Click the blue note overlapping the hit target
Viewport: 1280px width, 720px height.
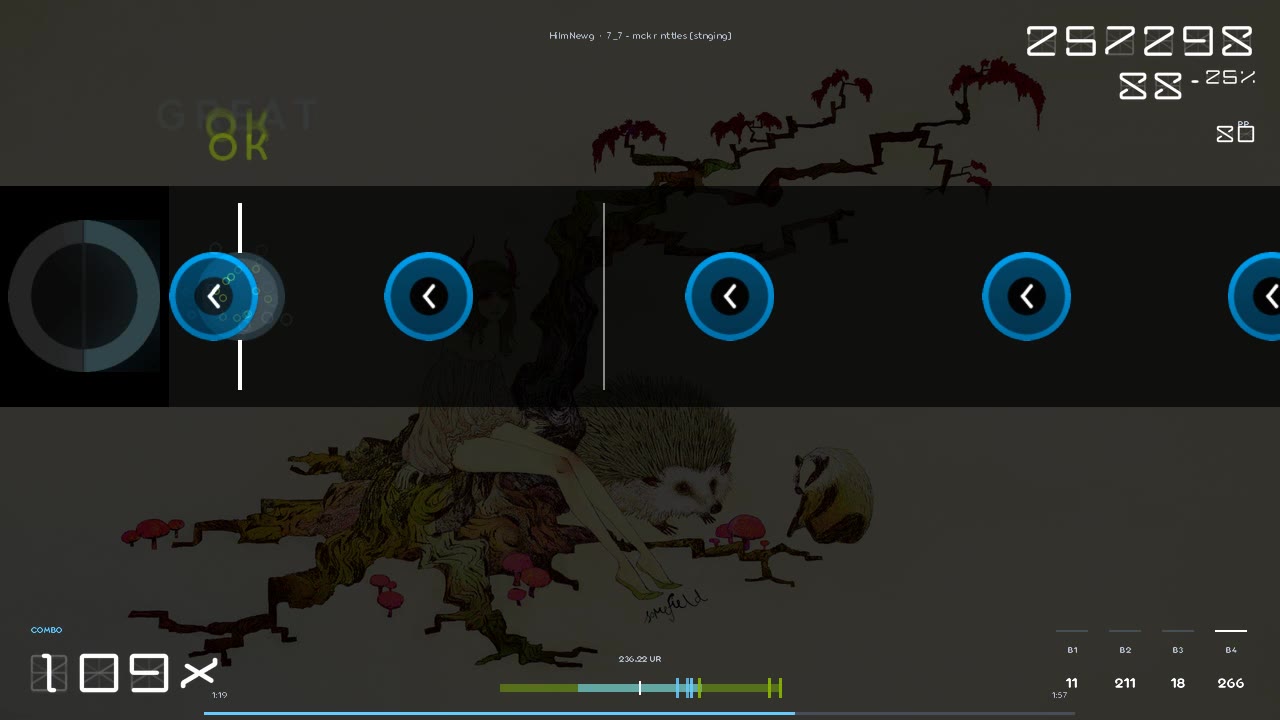[x=214, y=296]
